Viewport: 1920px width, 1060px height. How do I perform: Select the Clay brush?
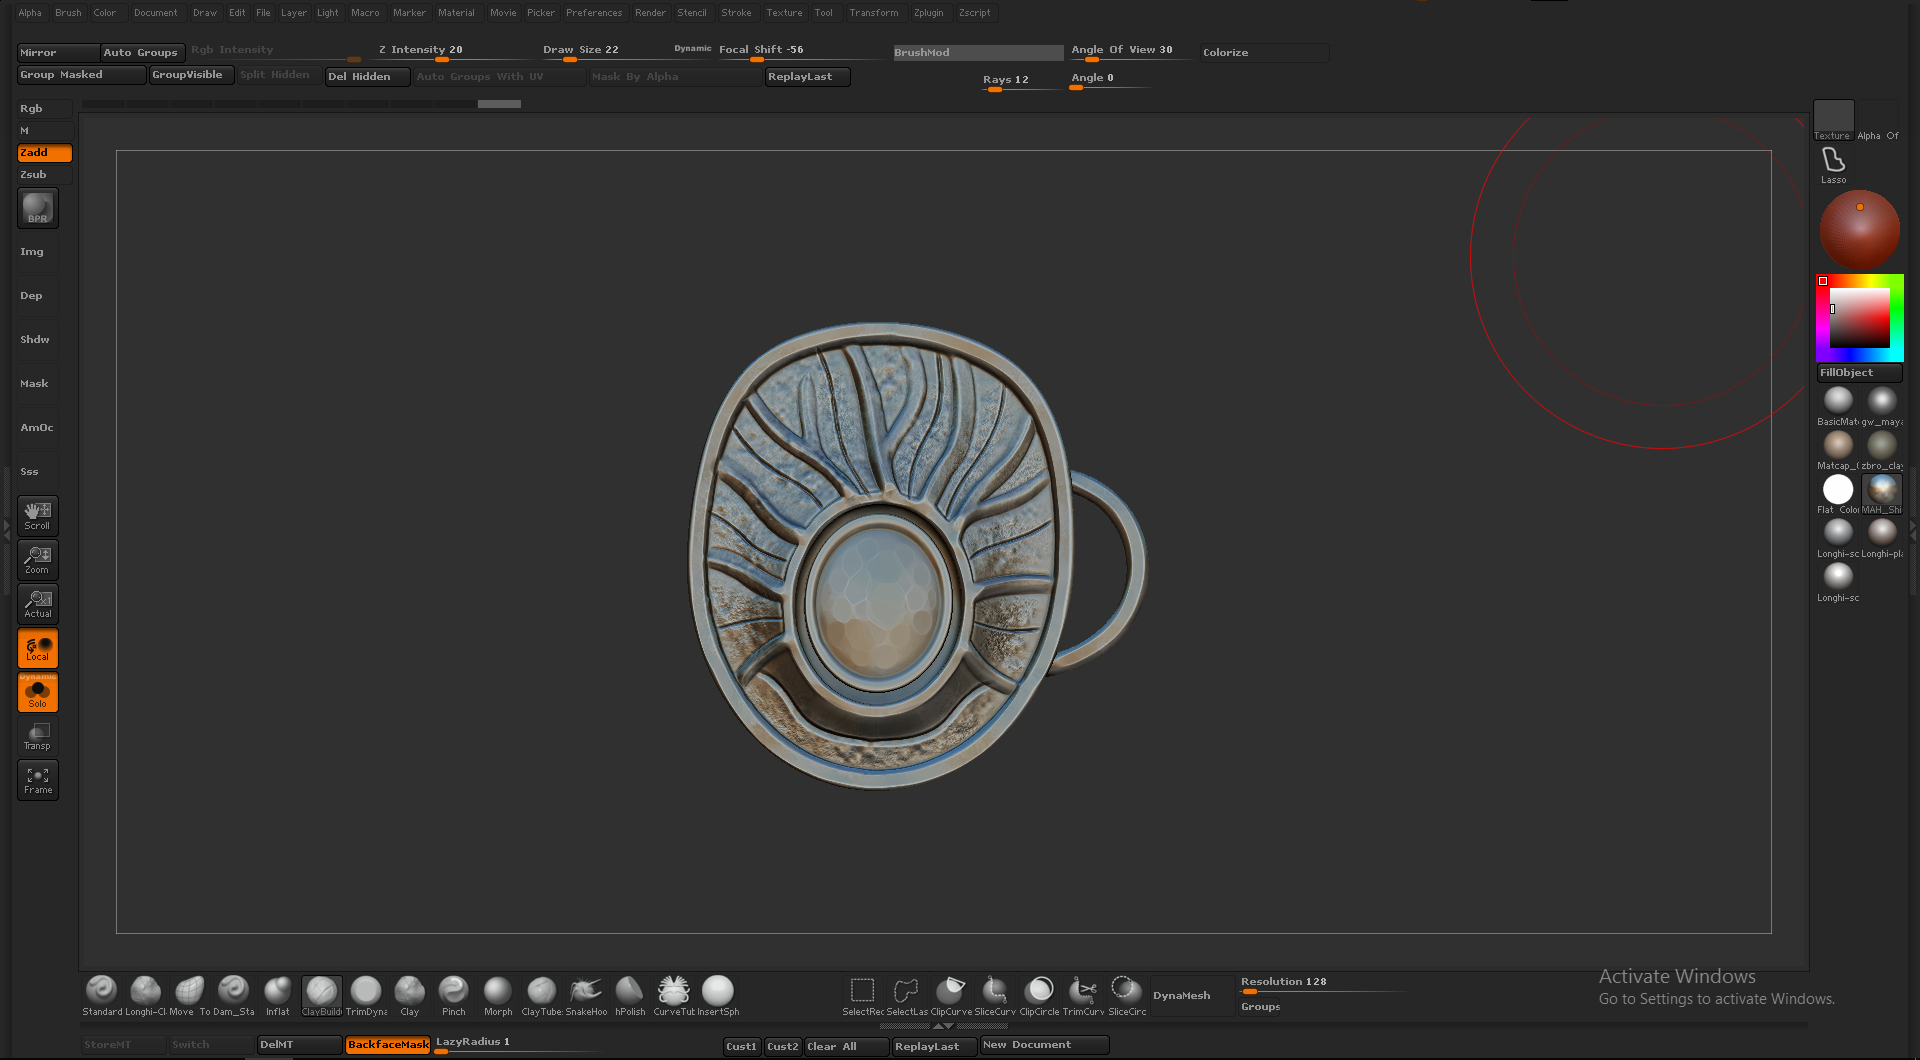(409, 995)
